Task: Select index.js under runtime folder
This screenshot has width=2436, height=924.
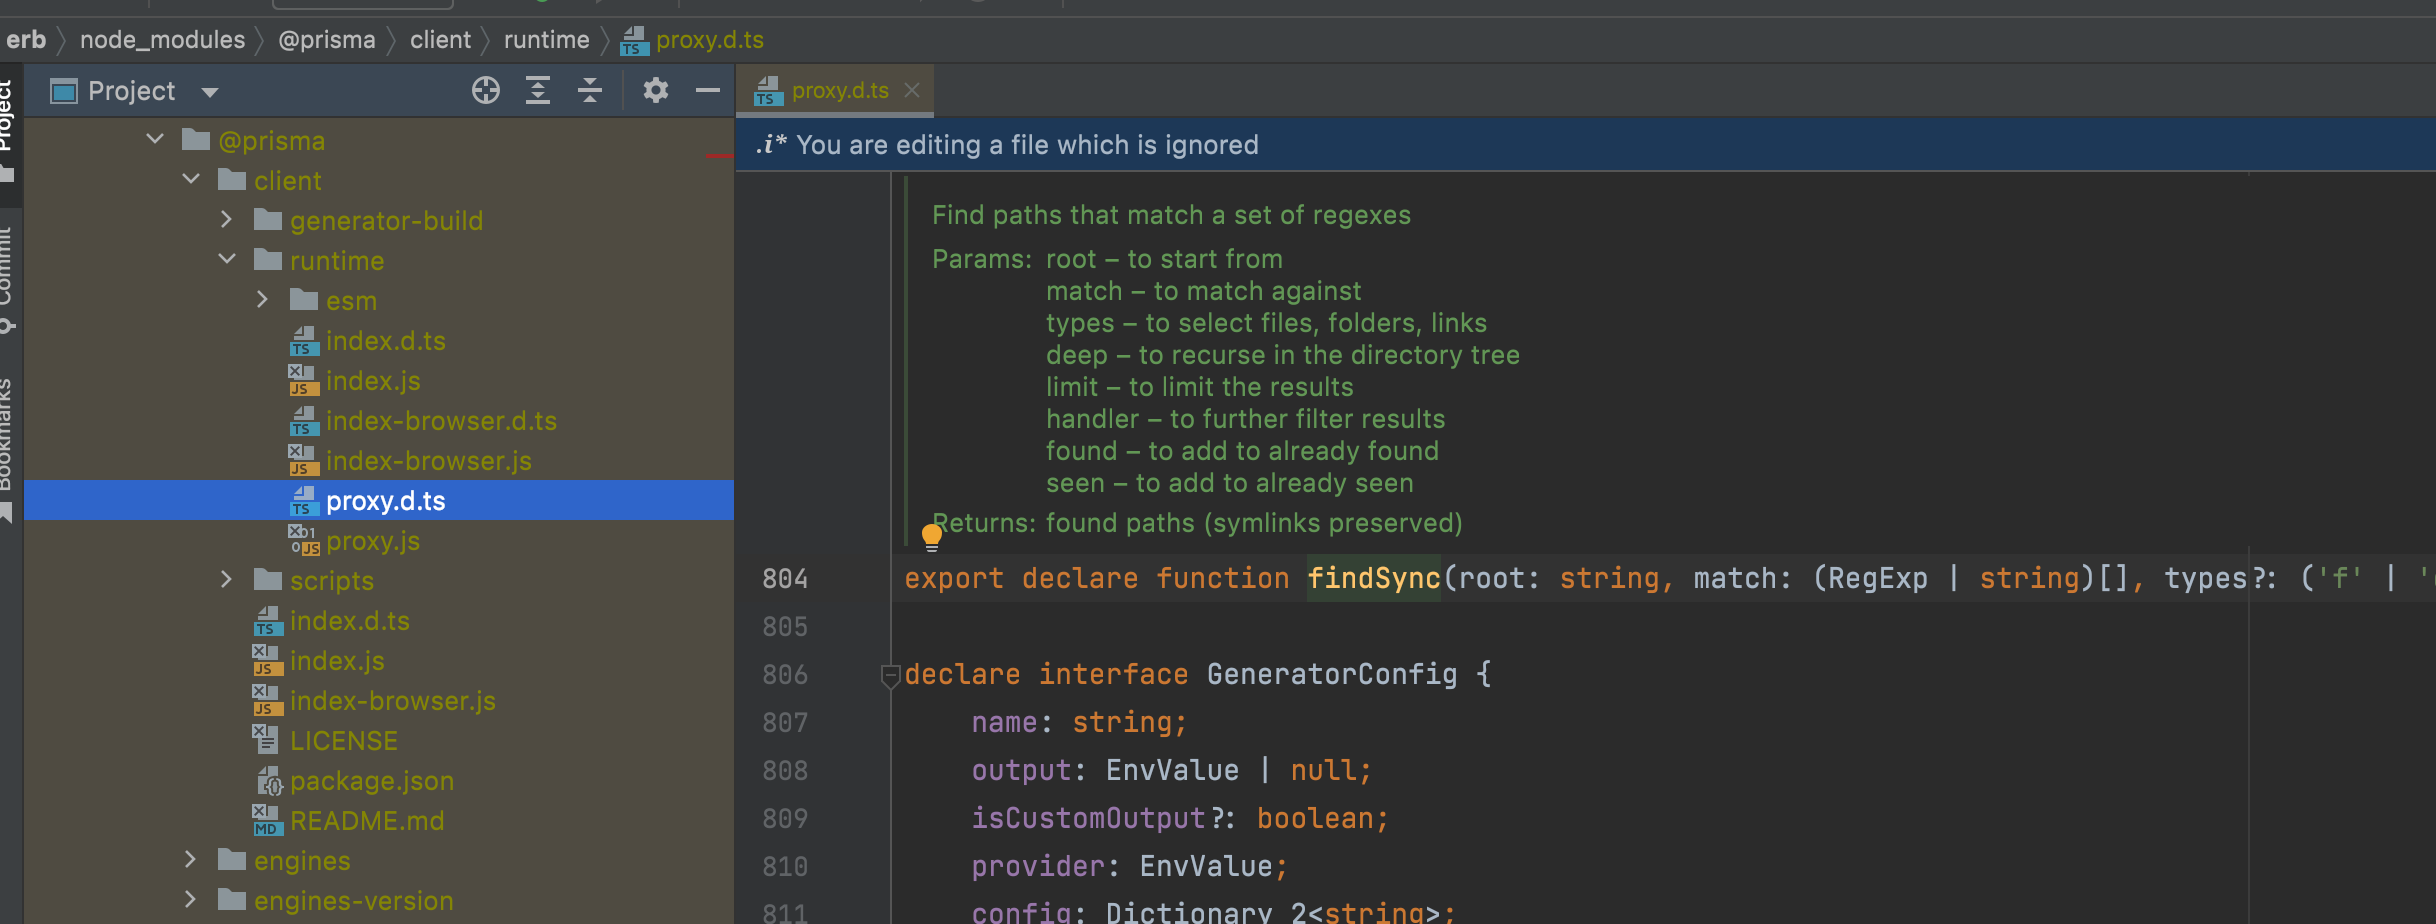Action: tap(372, 381)
